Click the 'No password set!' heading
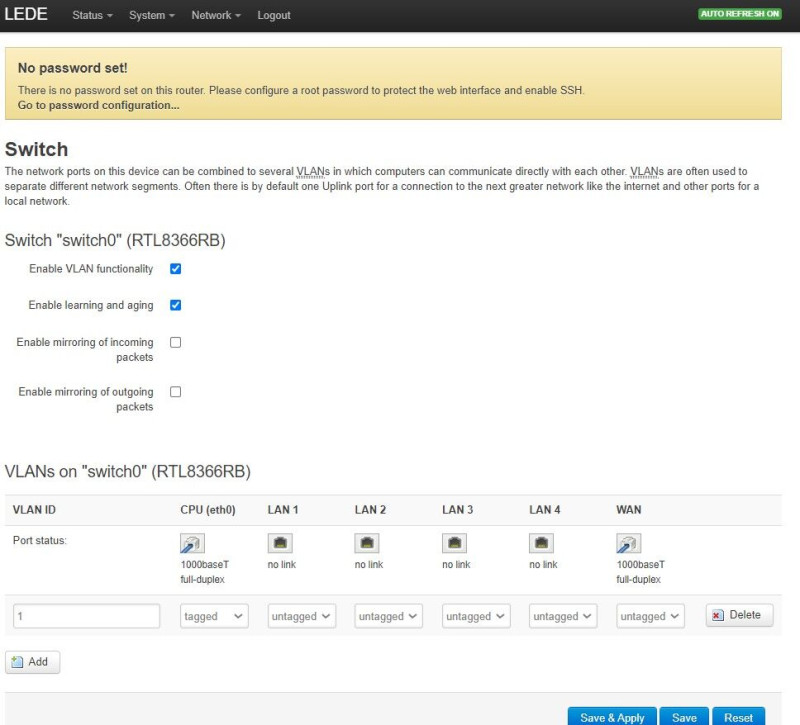 72,68
